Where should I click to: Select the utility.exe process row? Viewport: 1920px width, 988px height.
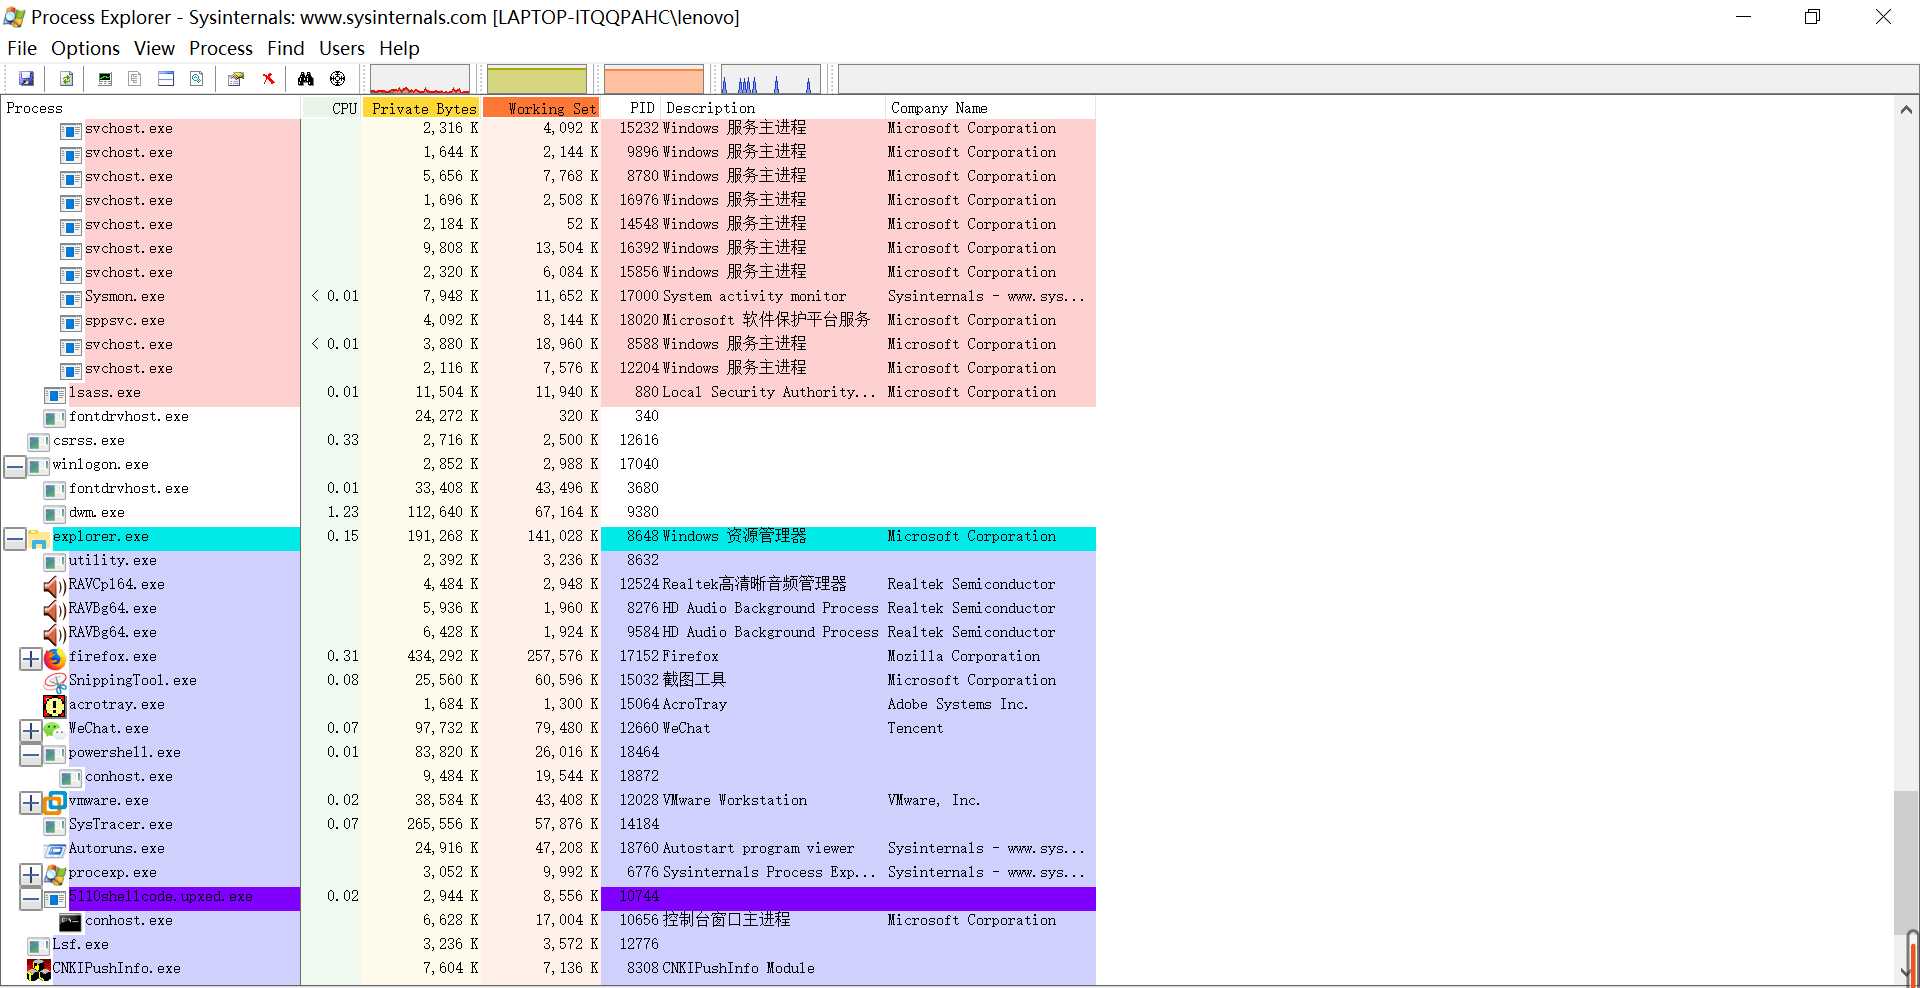tap(548, 562)
